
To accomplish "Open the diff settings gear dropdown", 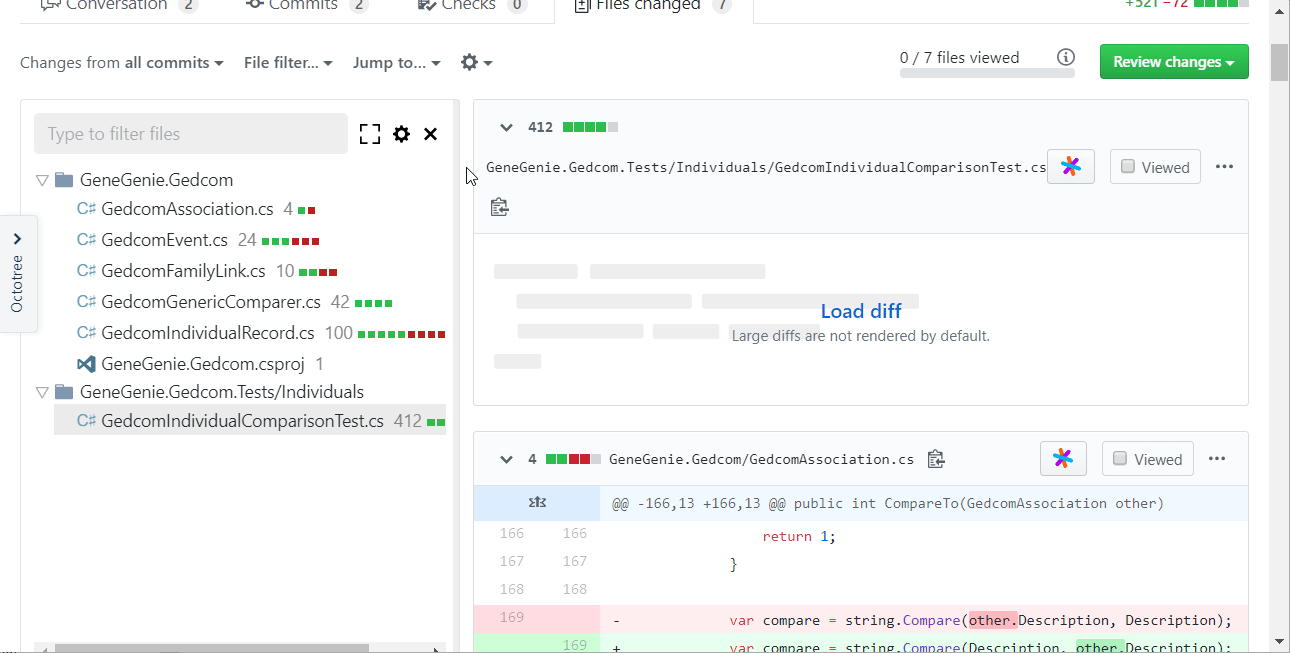I will (x=476, y=63).
